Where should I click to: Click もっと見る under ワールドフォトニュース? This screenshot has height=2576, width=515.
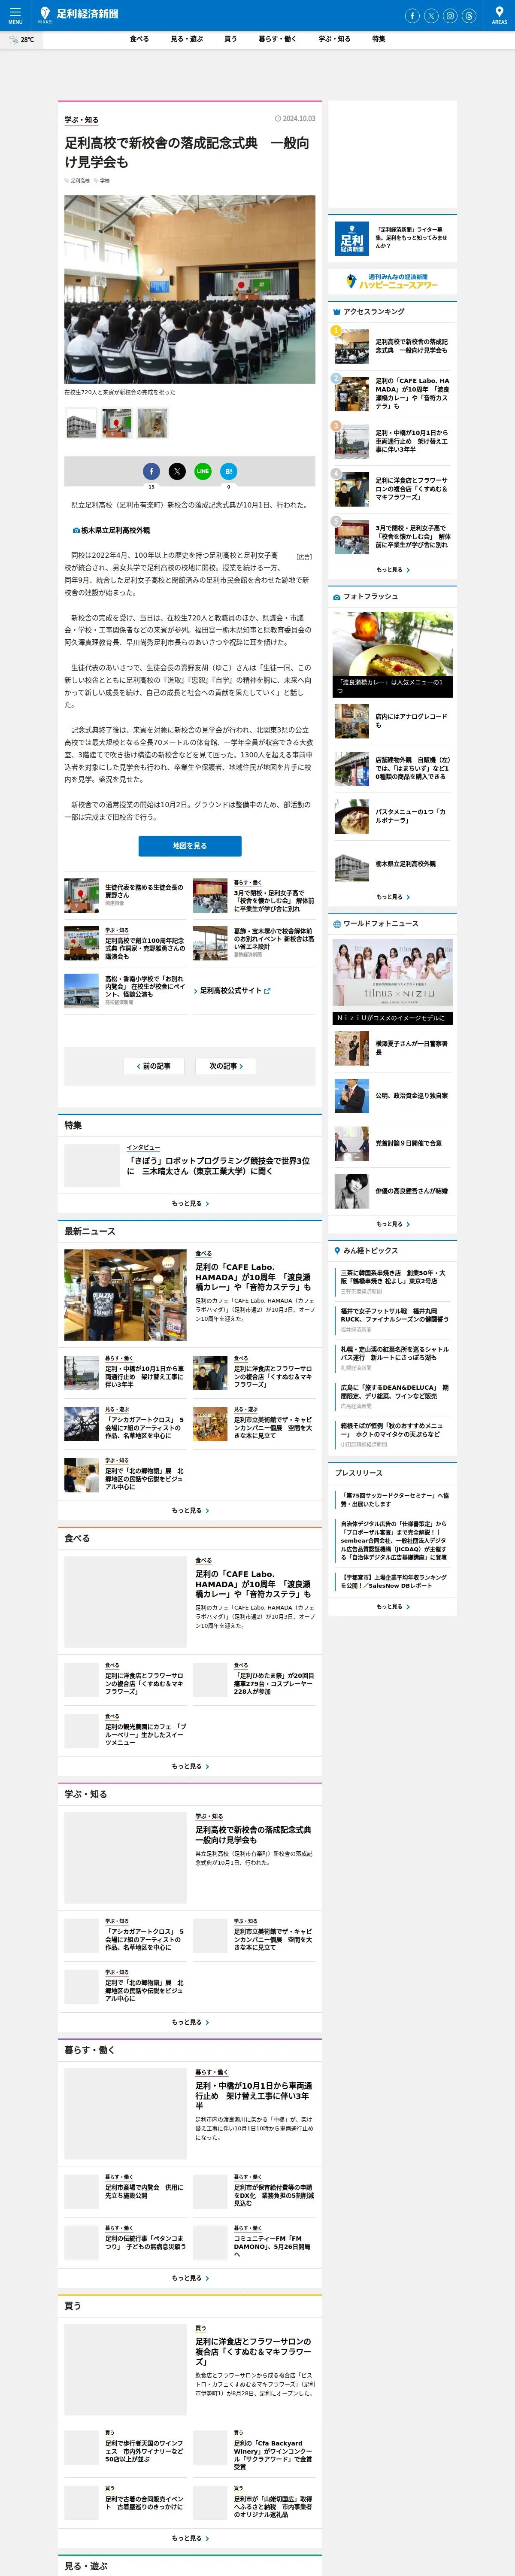(392, 1224)
